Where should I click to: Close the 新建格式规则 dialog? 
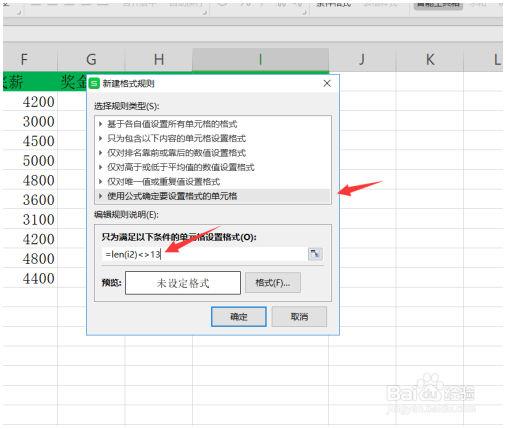point(327,83)
